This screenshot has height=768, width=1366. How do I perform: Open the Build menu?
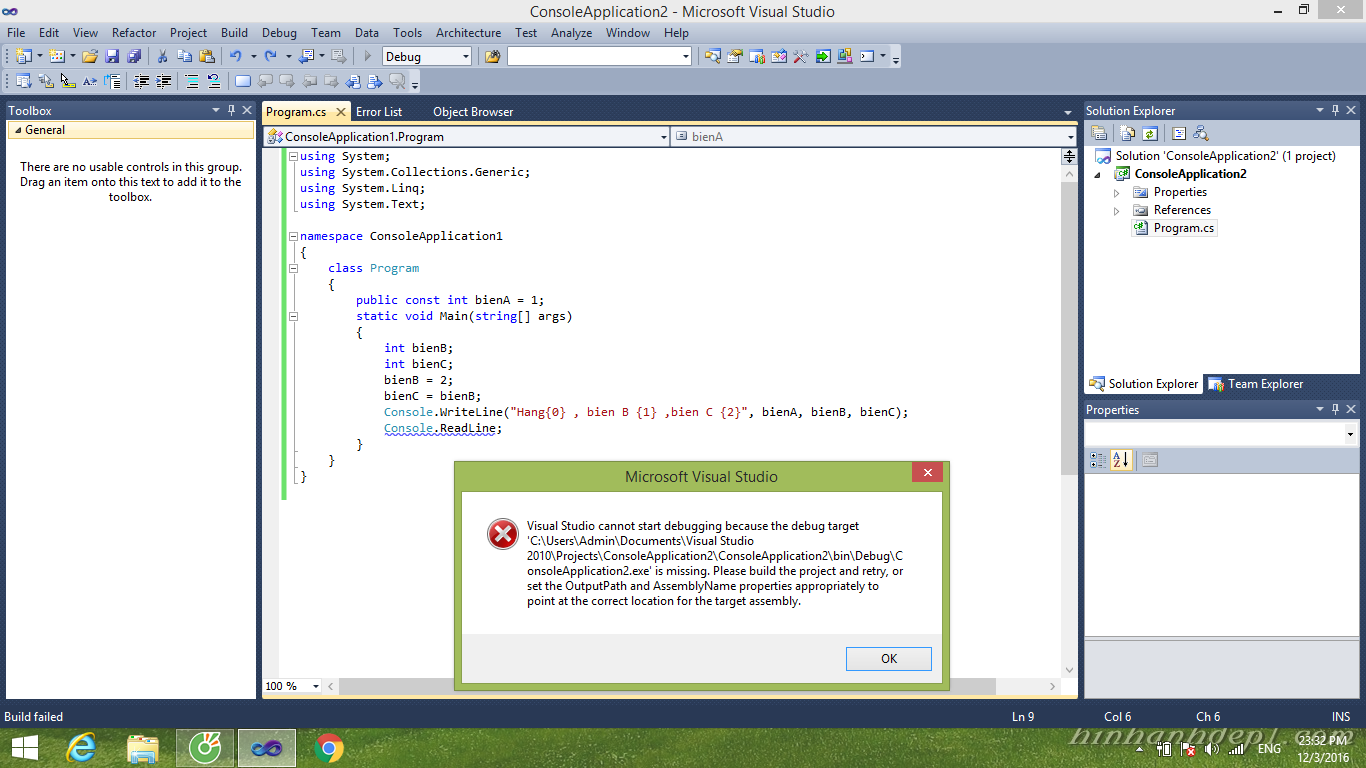(x=234, y=33)
